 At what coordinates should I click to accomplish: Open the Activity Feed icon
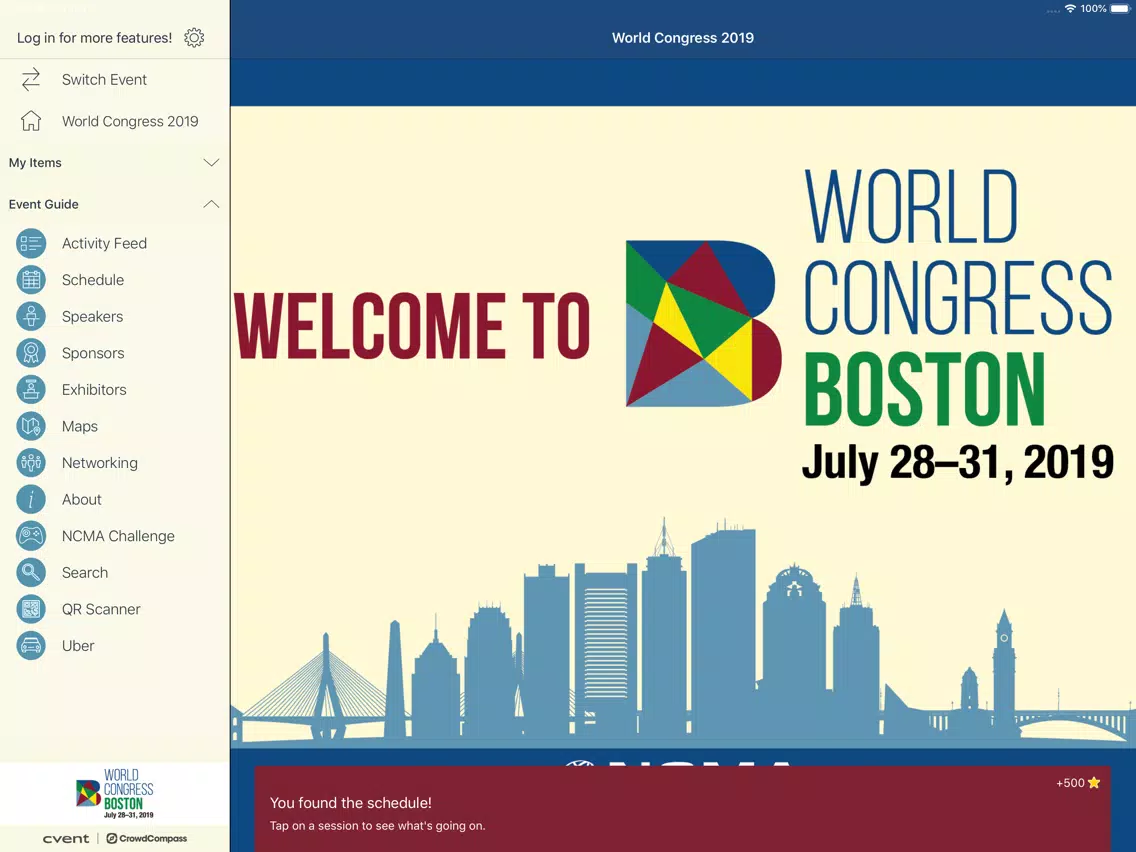[x=31, y=243]
